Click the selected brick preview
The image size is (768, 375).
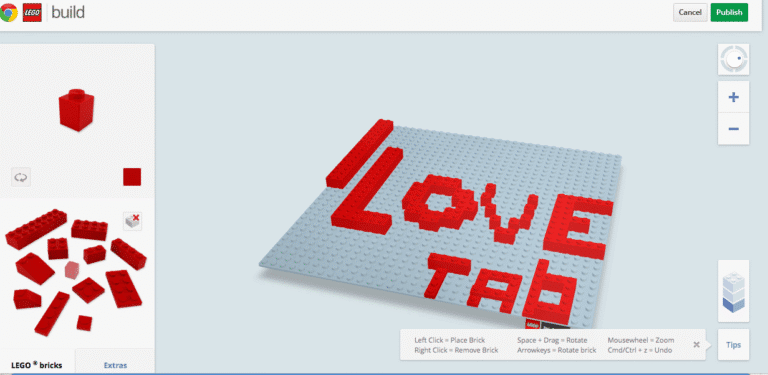[x=76, y=110]
